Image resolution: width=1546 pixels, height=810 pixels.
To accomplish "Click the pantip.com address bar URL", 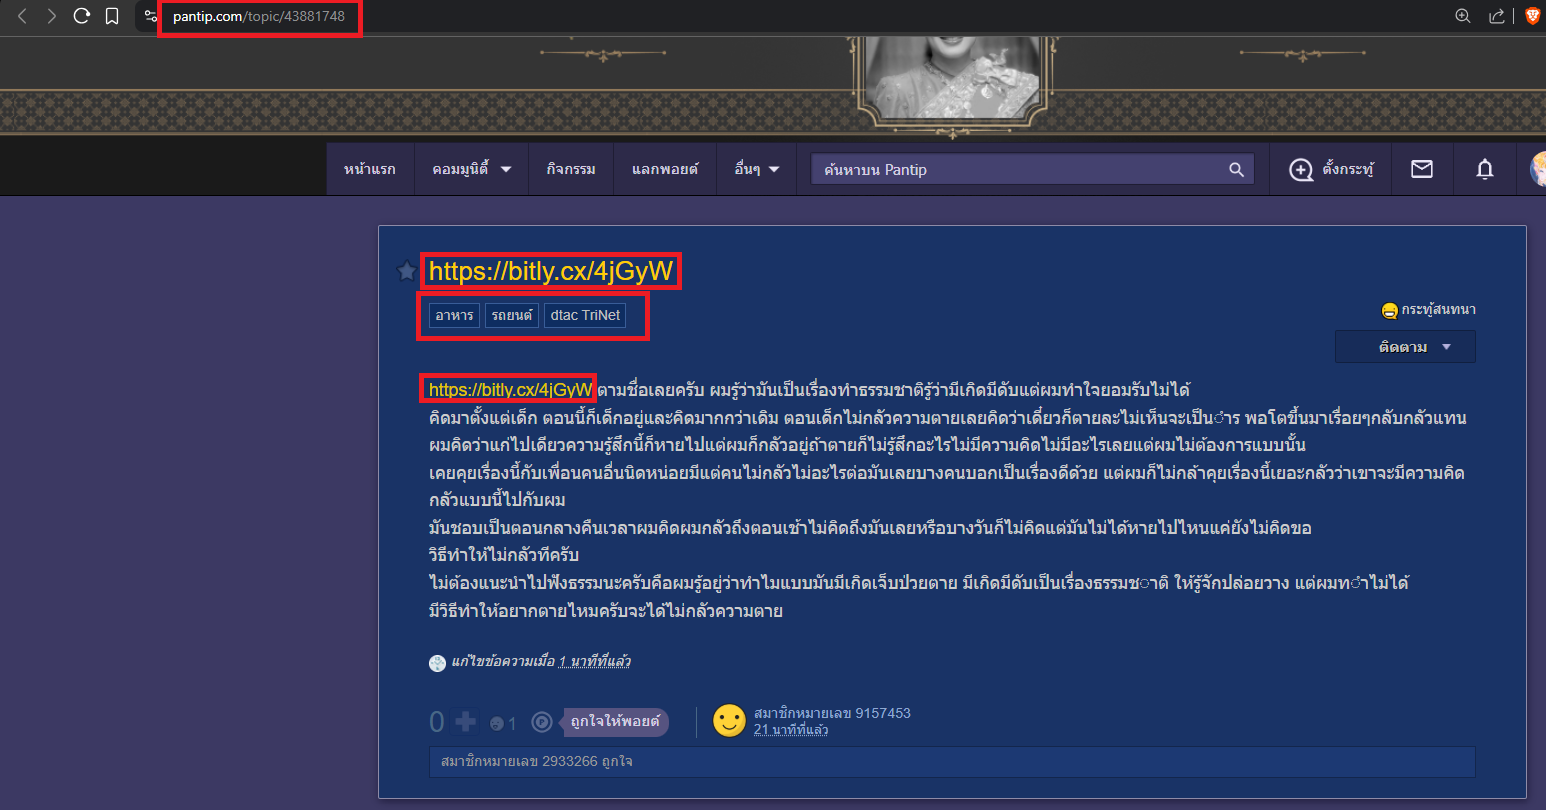I will (x=259, y=17).
